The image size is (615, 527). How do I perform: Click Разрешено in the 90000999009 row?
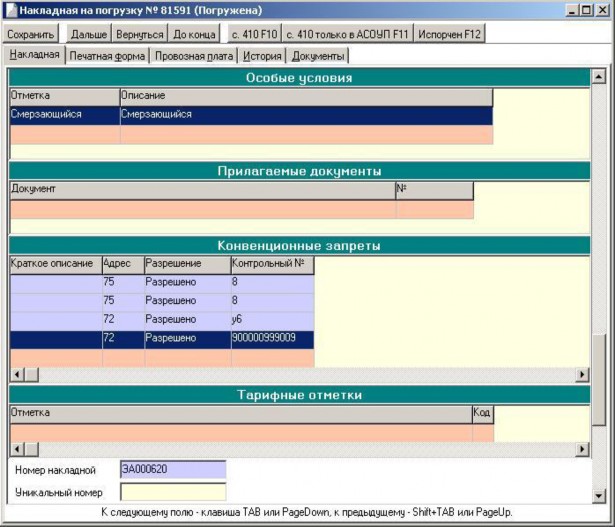(188, 339)
